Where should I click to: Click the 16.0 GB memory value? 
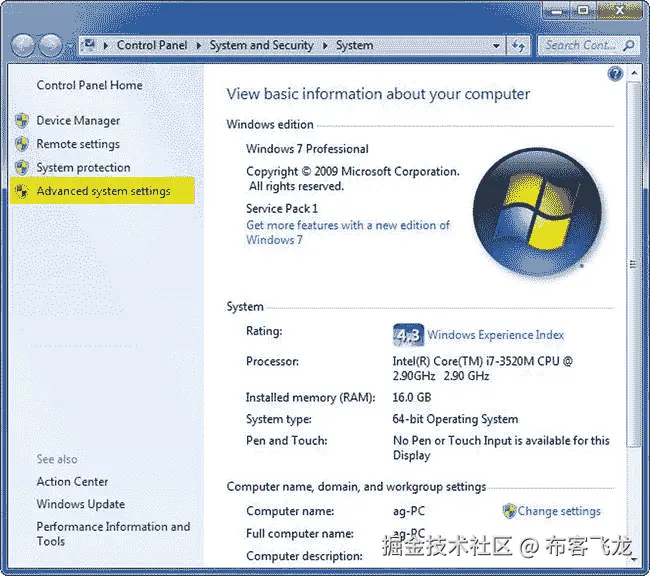pyautogui.click(x=412, y=397)
